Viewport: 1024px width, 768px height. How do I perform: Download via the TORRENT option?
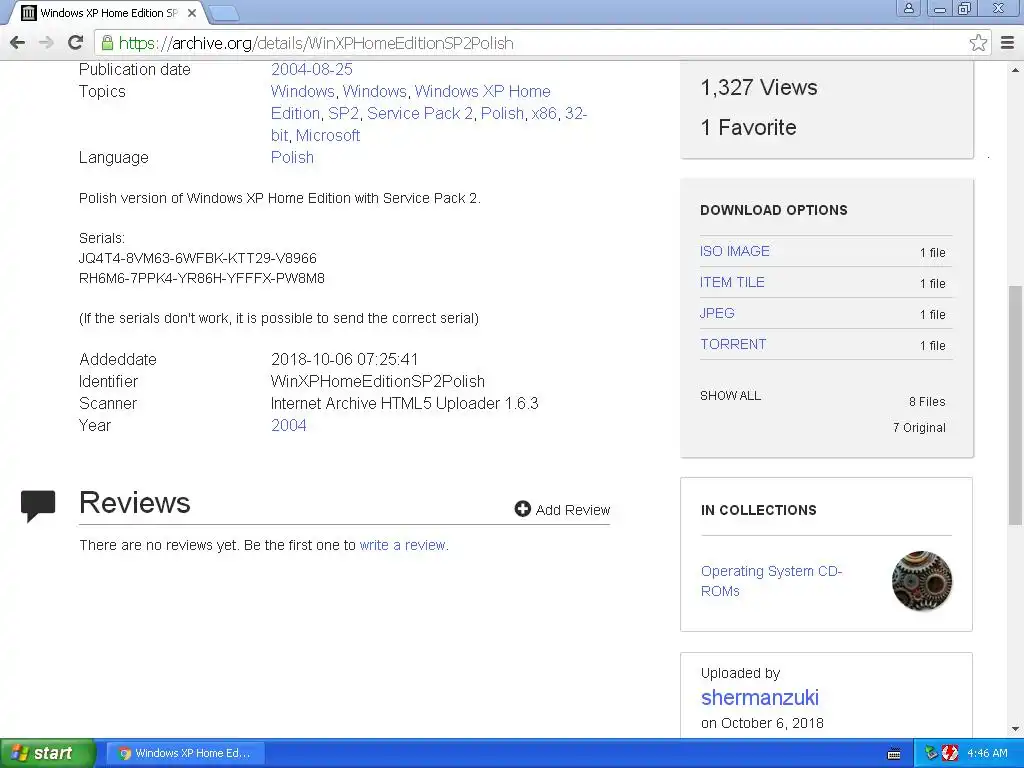click(733, 344)
